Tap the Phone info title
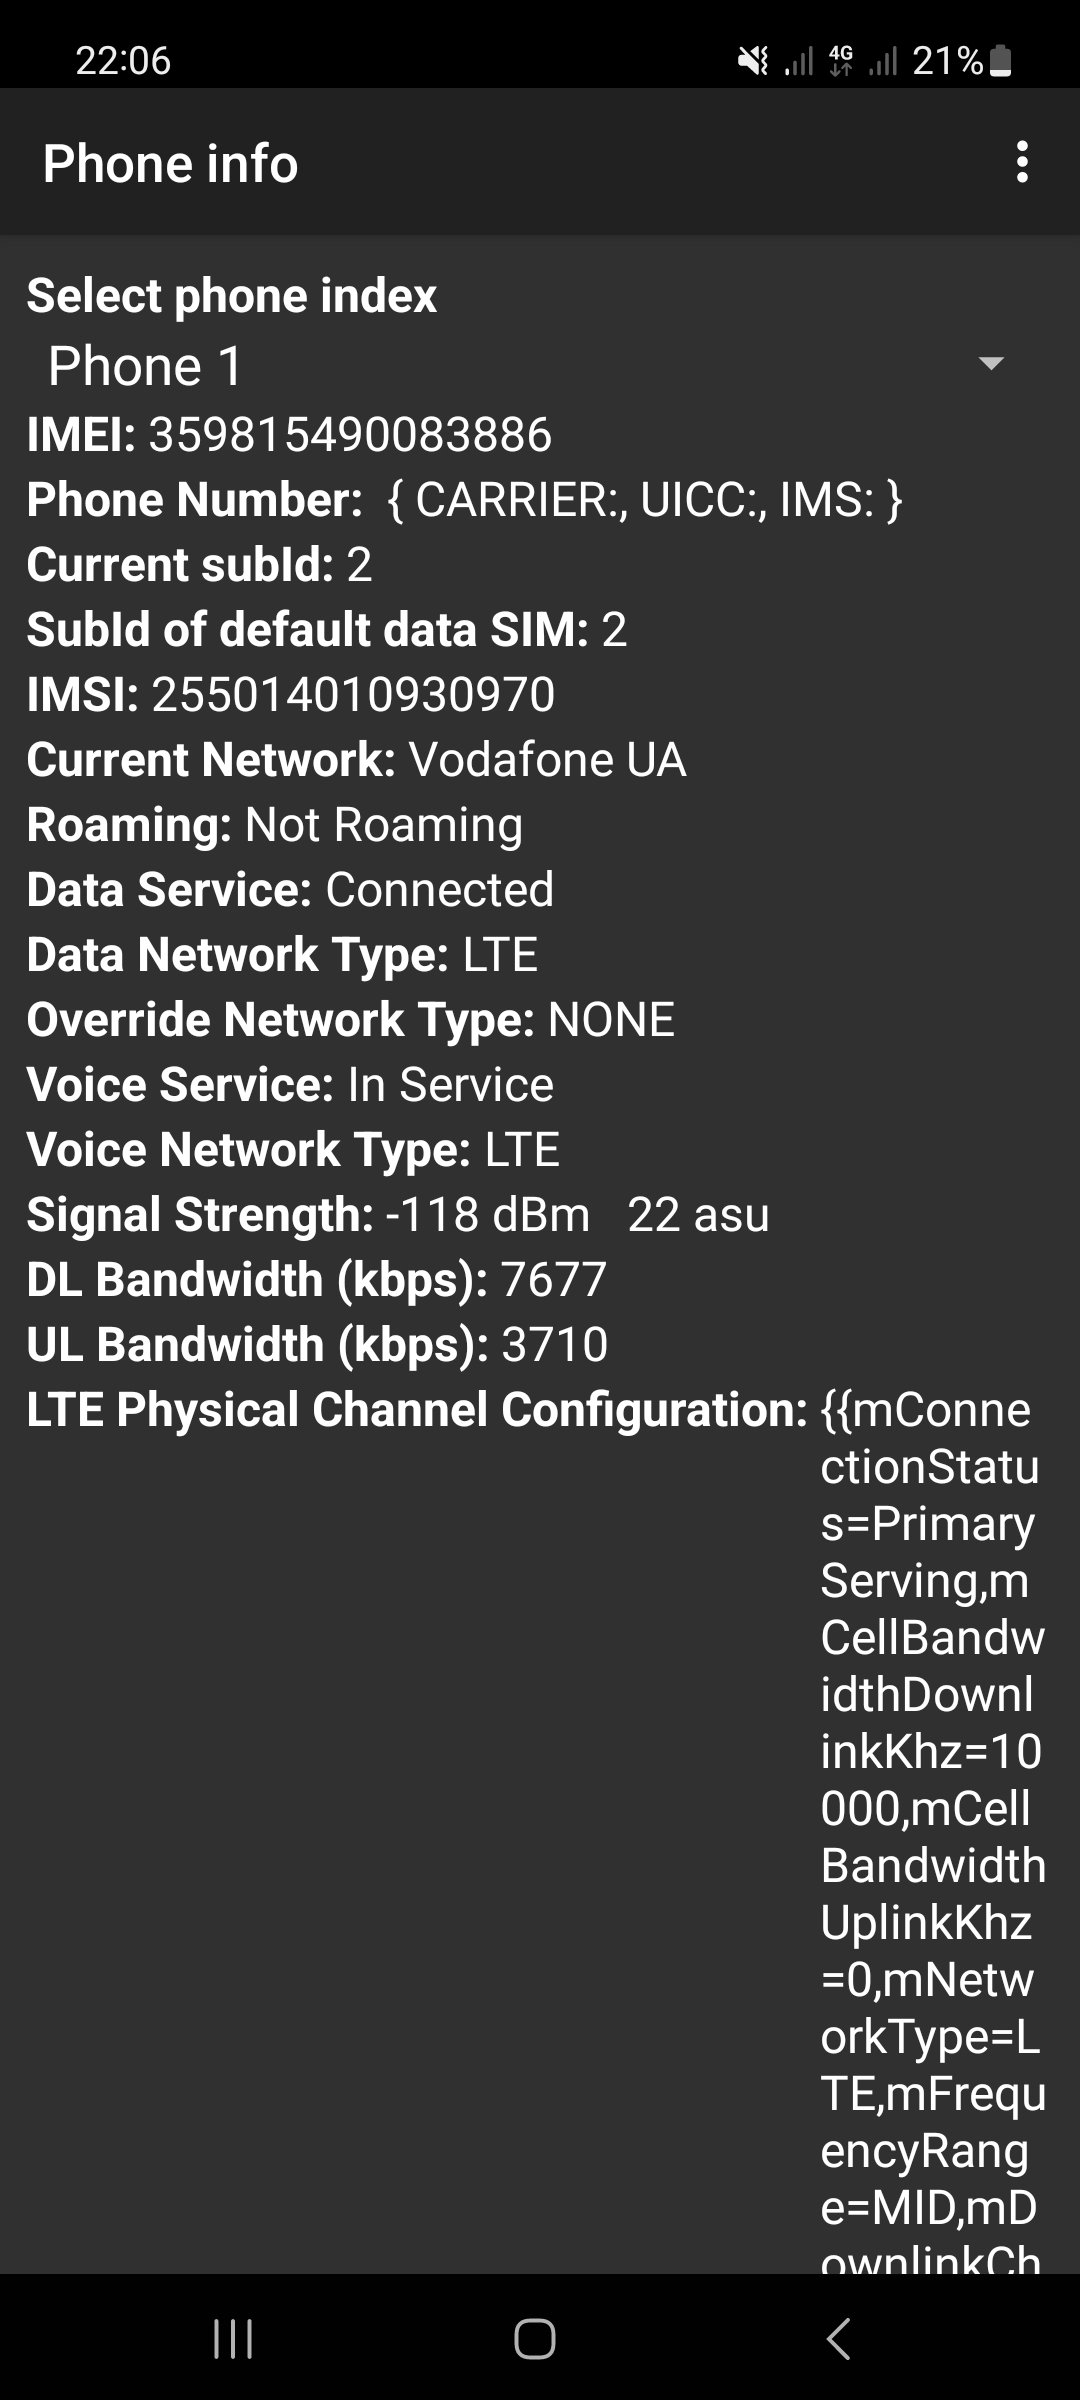The image size is (1080, 2400). point(170,164)
